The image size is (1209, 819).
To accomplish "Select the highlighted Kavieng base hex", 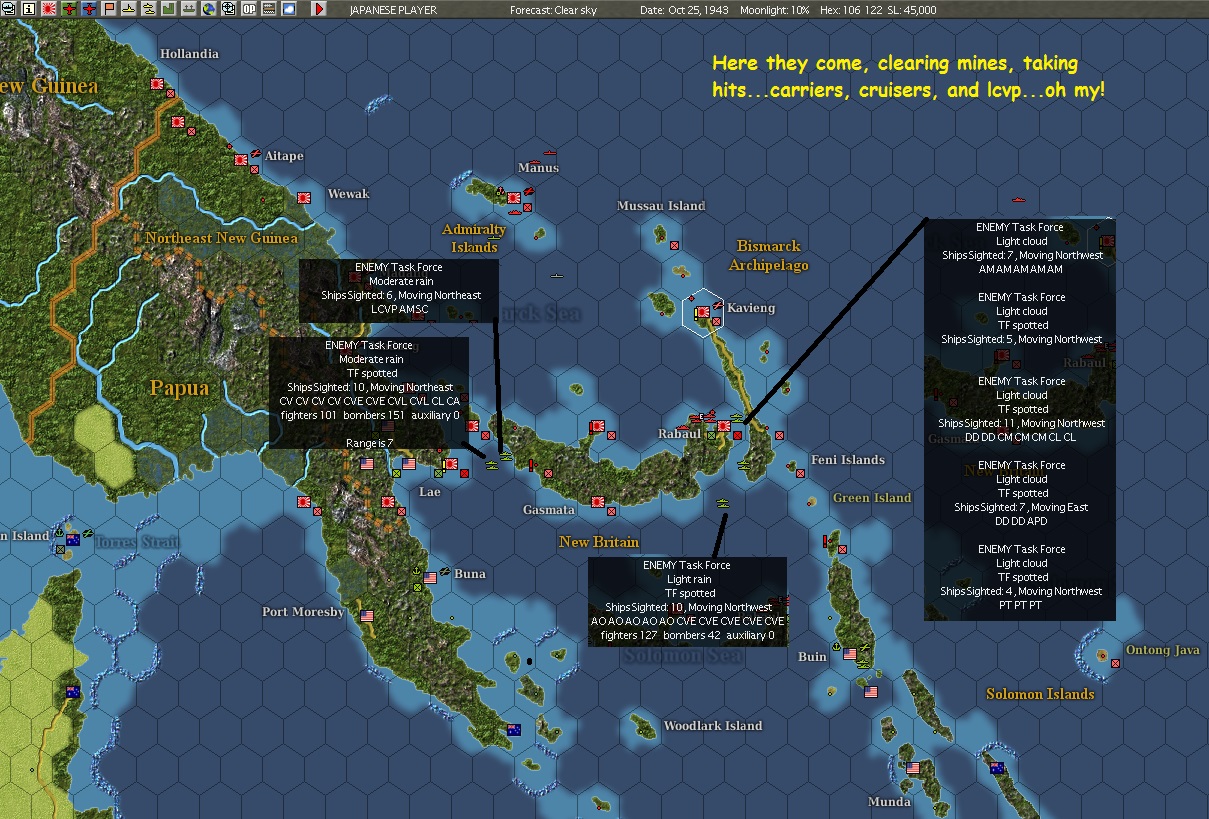I will point(703,313).
